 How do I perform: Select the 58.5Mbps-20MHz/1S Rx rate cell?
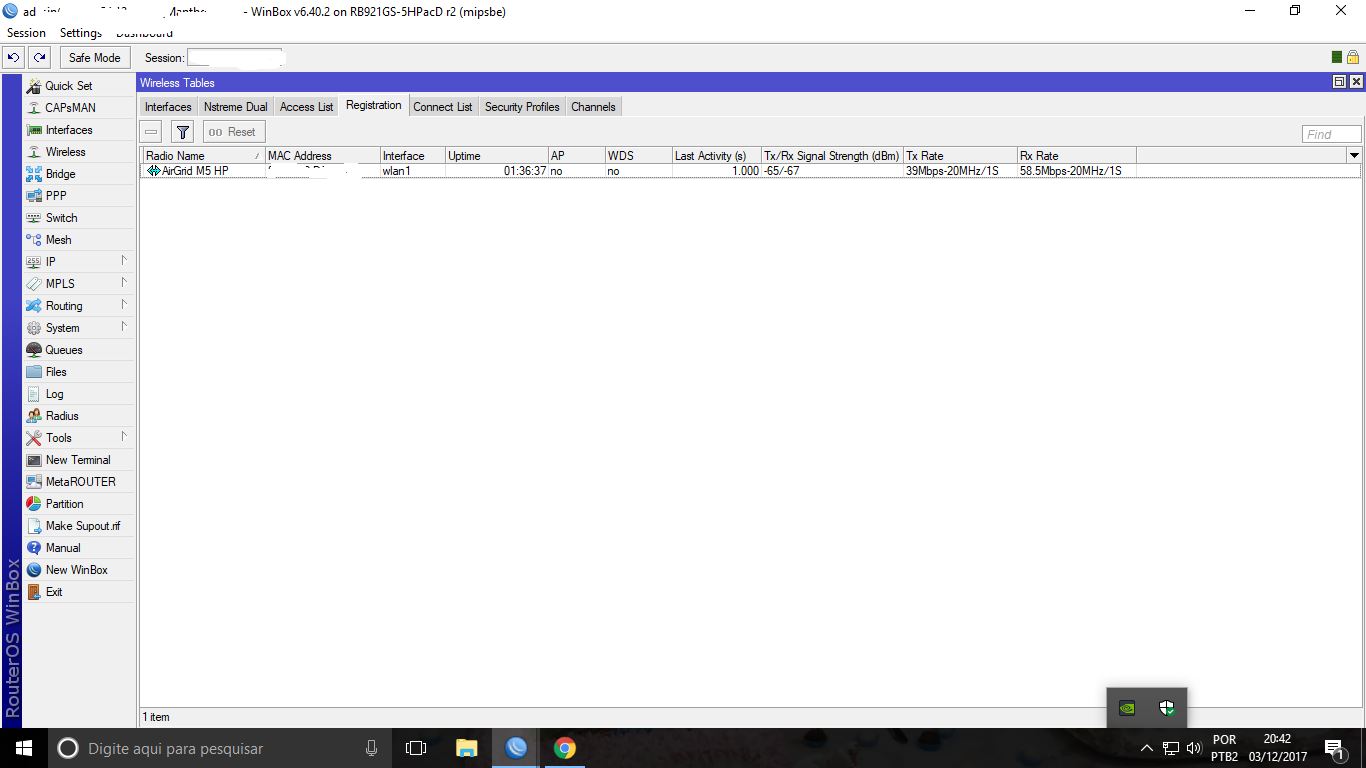(x=1077, y=171)
